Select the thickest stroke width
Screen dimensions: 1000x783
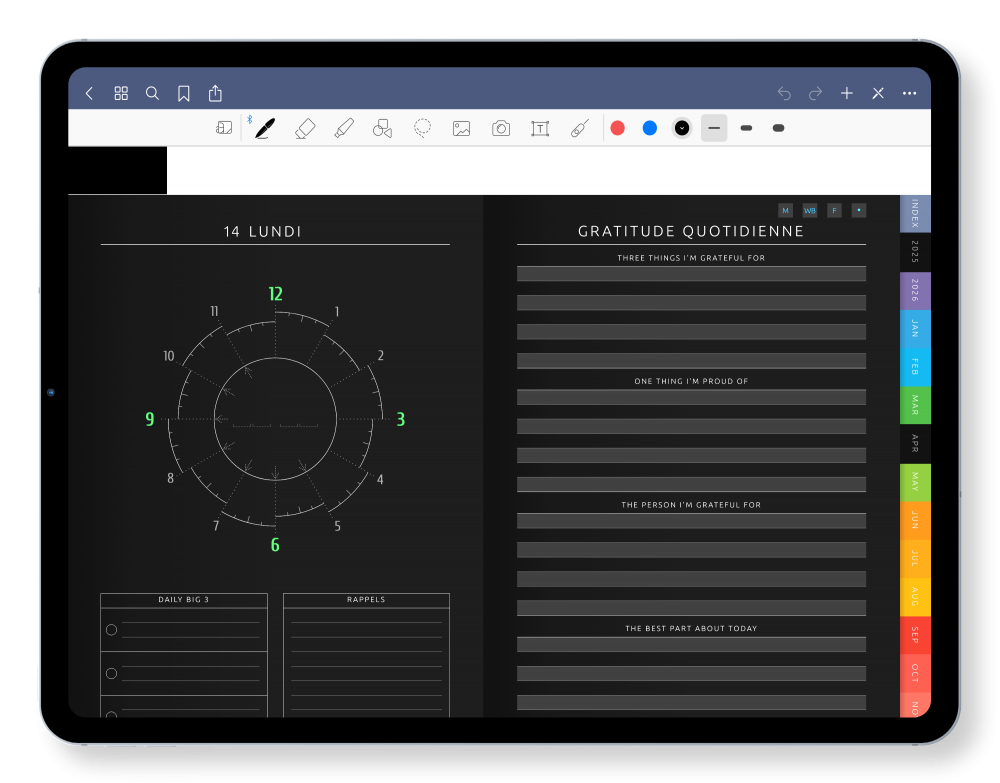click(778, 128)
